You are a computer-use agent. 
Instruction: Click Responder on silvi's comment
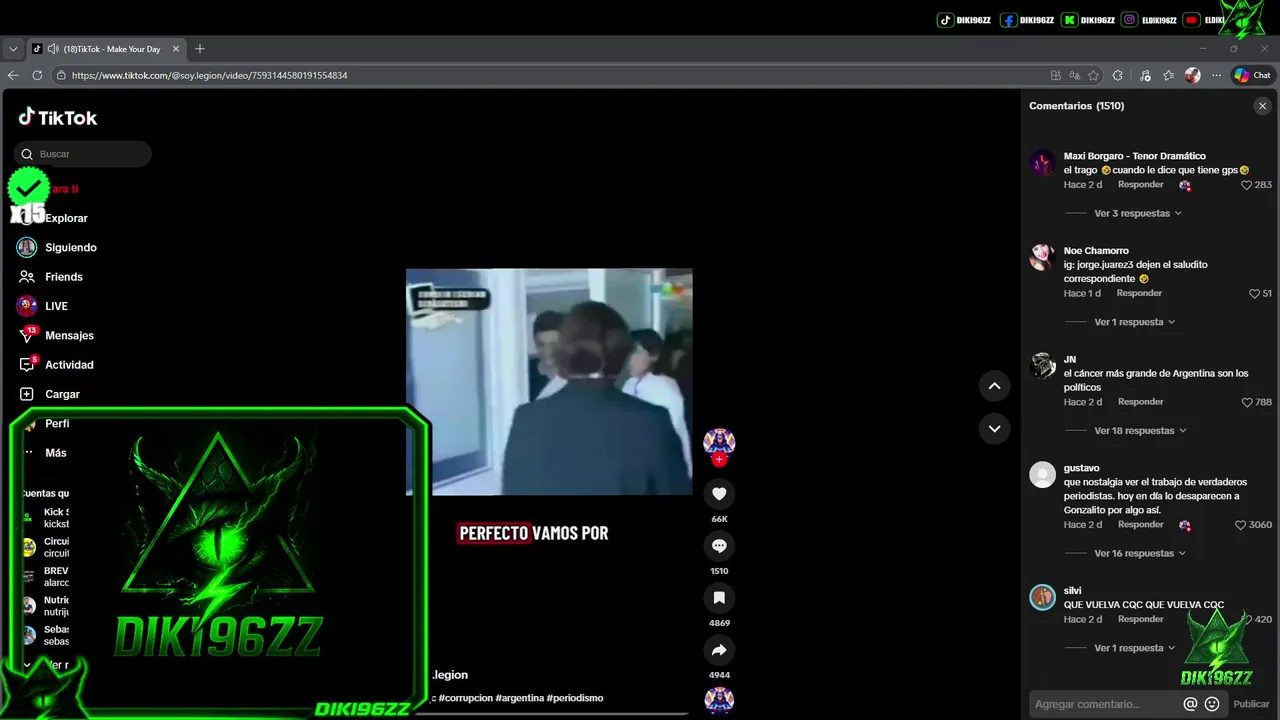click(1140, 619)
